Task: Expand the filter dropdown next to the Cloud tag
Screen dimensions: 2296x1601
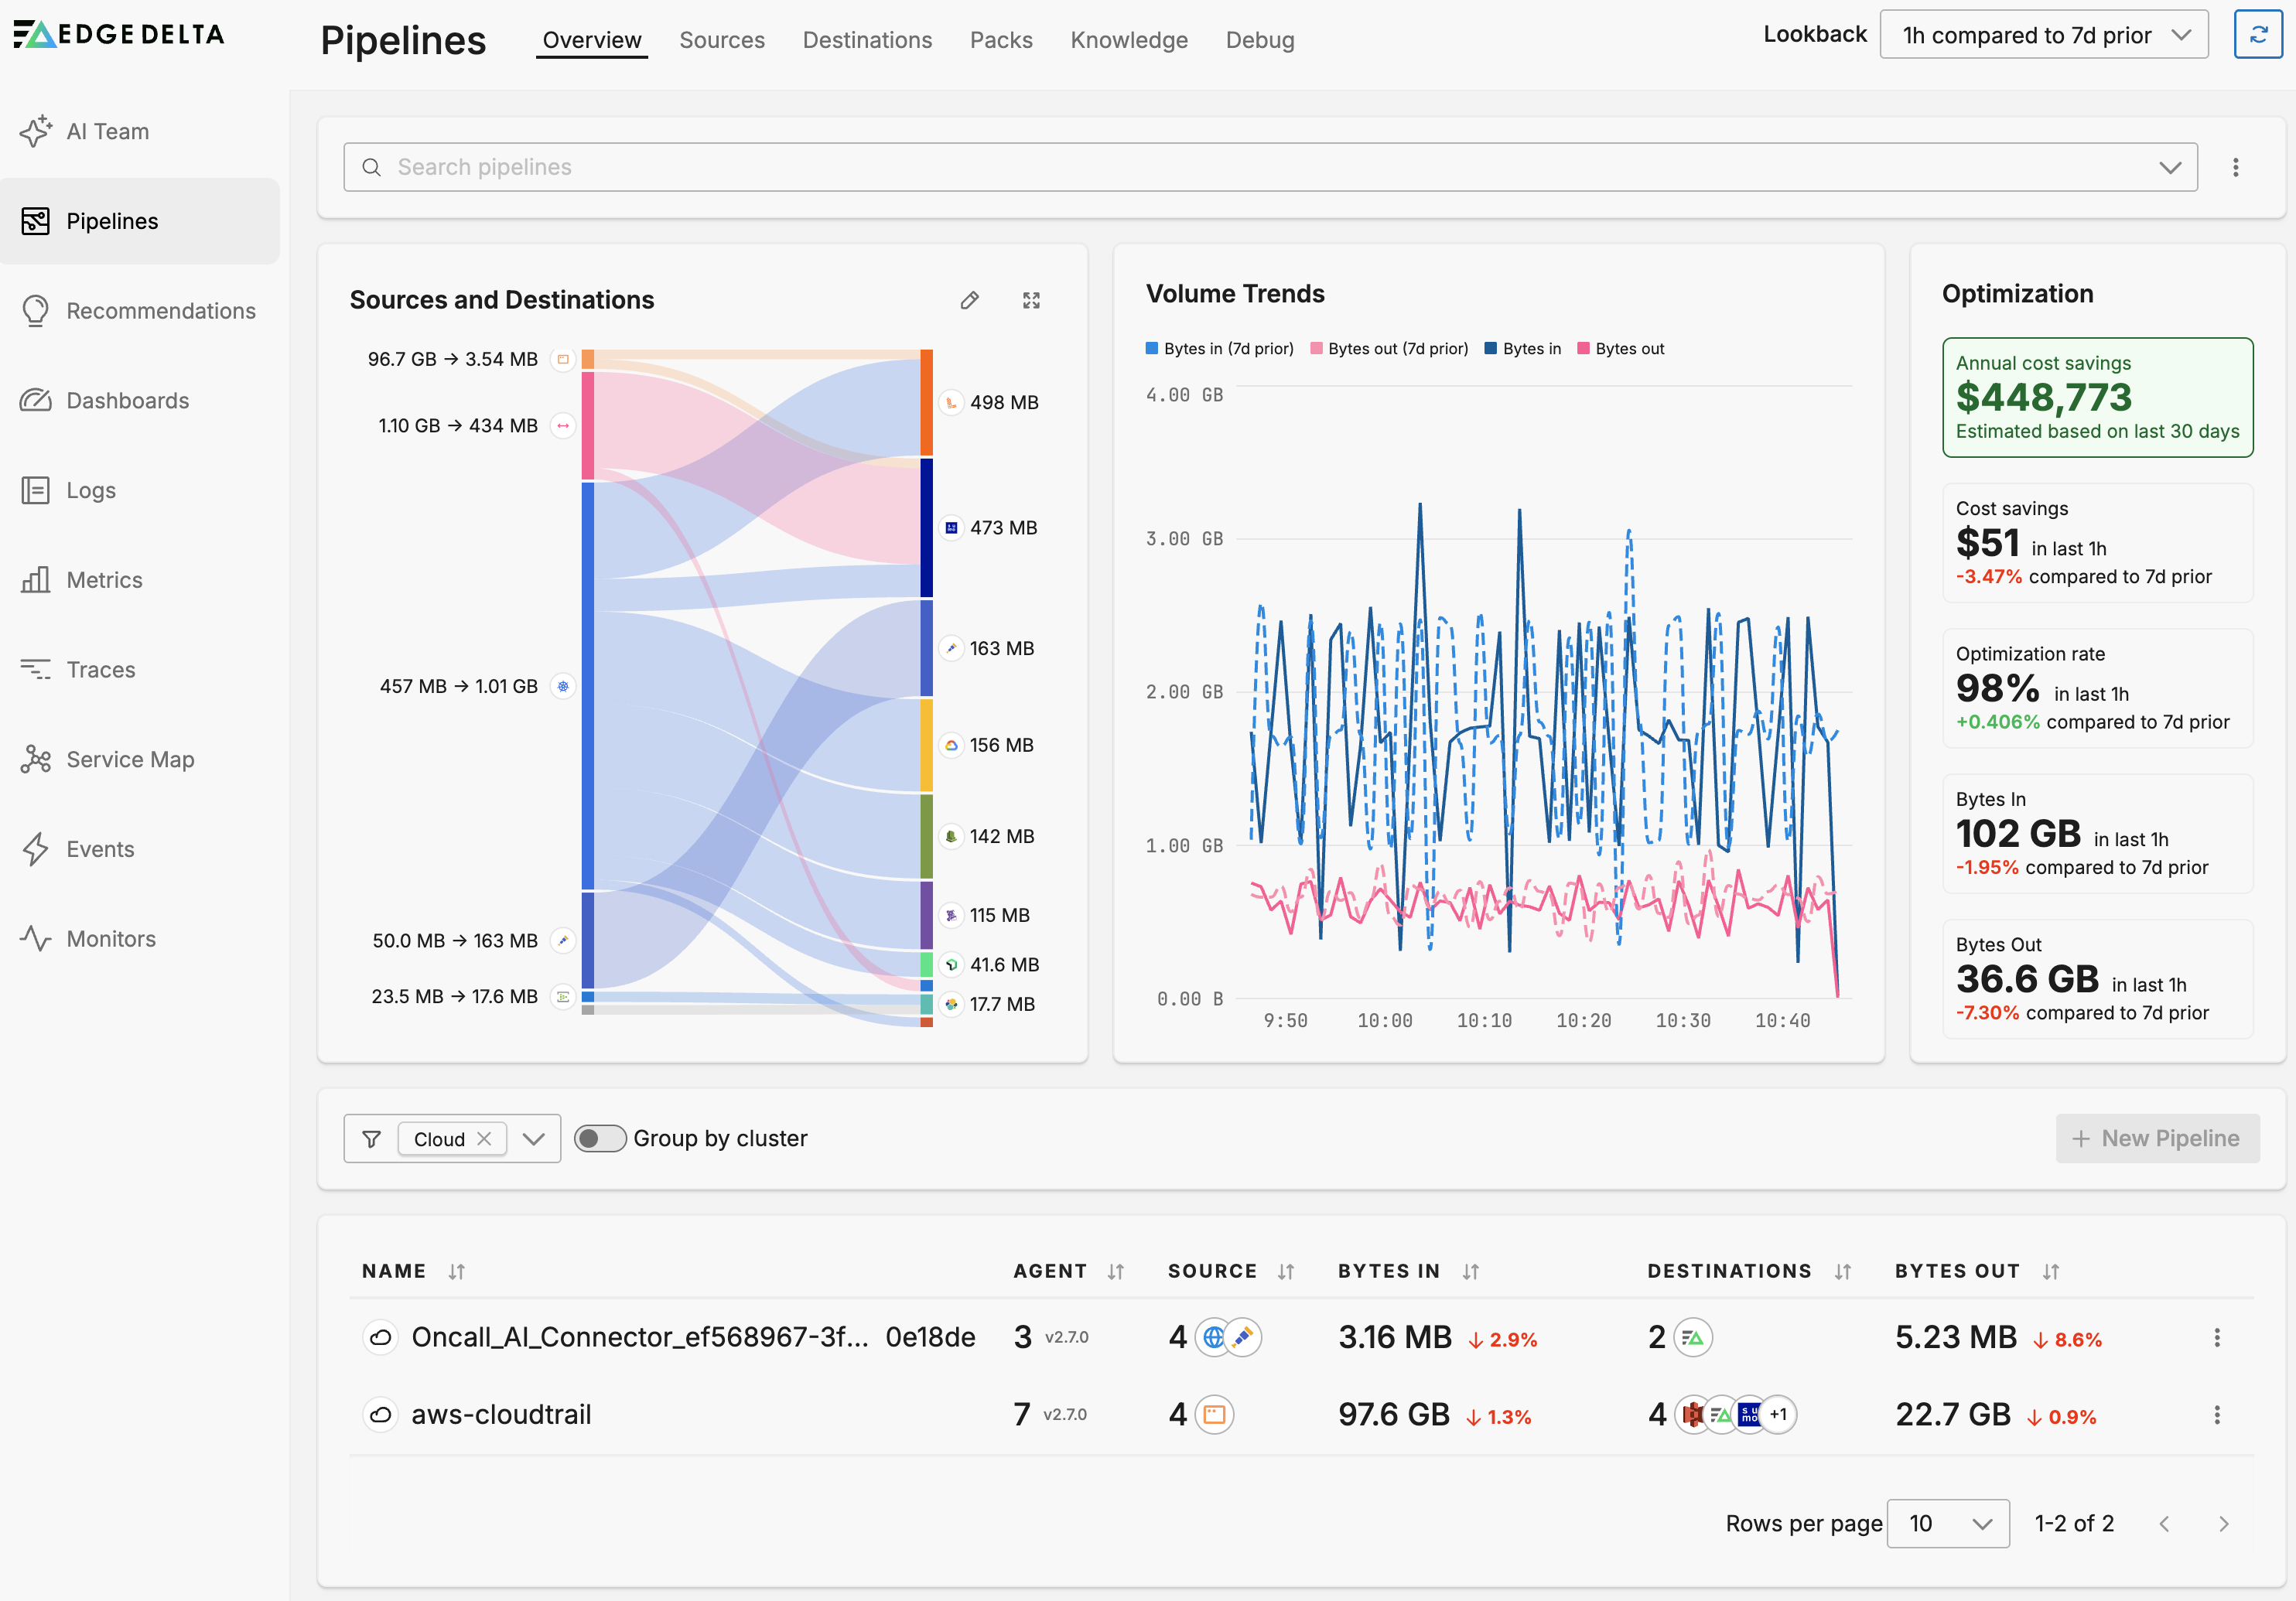Action: 534,1139
